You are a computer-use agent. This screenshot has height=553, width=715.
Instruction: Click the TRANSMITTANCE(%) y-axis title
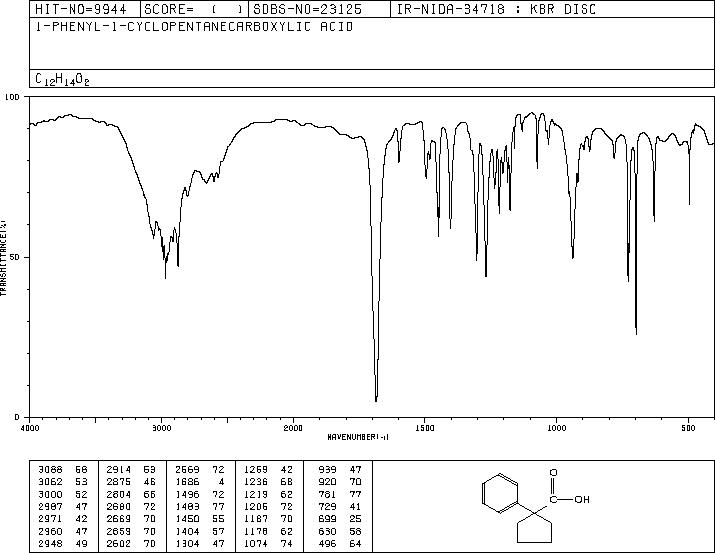pyautogui.click(x=3, y=258)
